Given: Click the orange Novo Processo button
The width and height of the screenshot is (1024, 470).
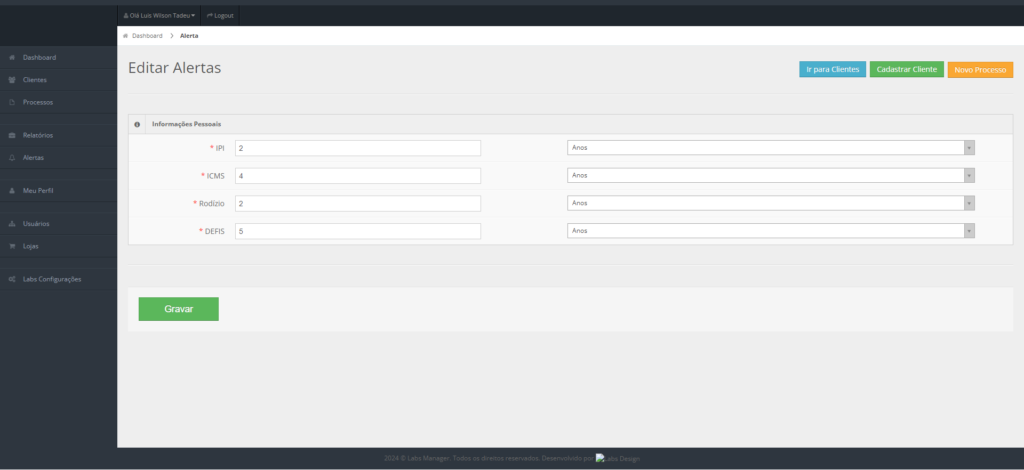Looking at the screenshot, I should (980, 69).
